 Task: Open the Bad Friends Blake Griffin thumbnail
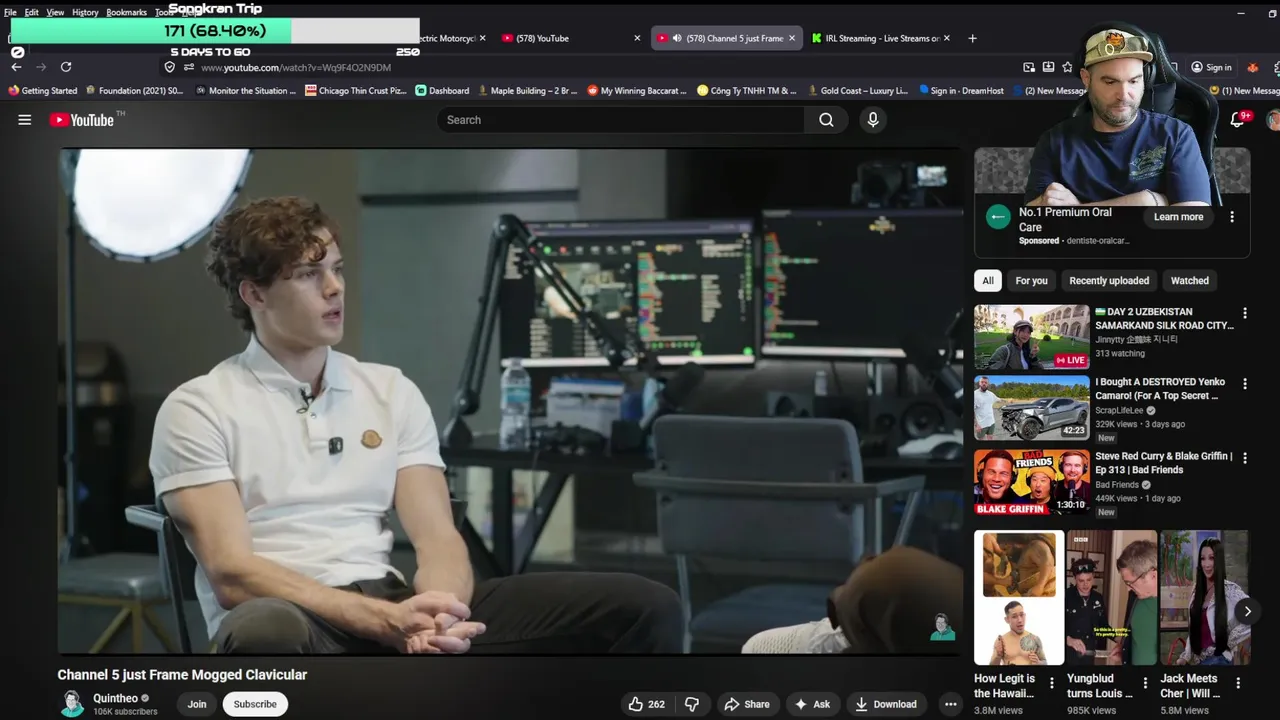pos(1032,482)
